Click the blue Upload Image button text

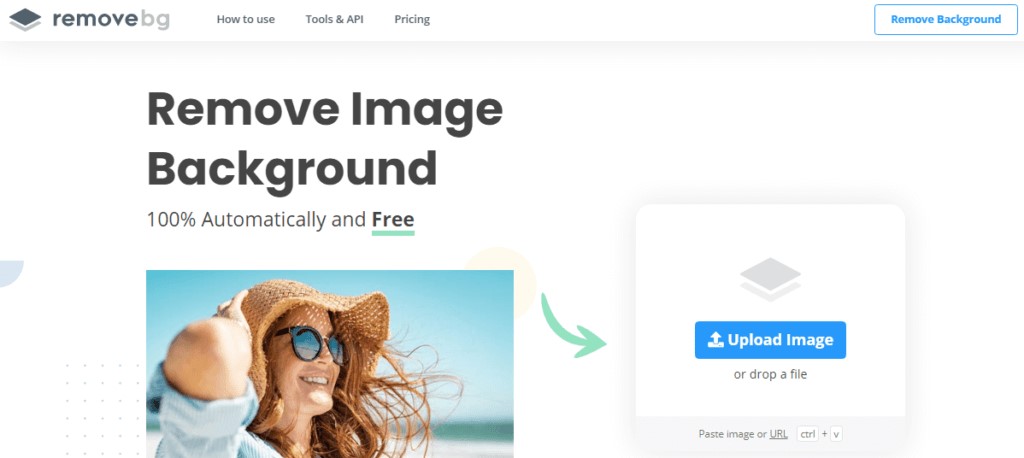point(780,340)
